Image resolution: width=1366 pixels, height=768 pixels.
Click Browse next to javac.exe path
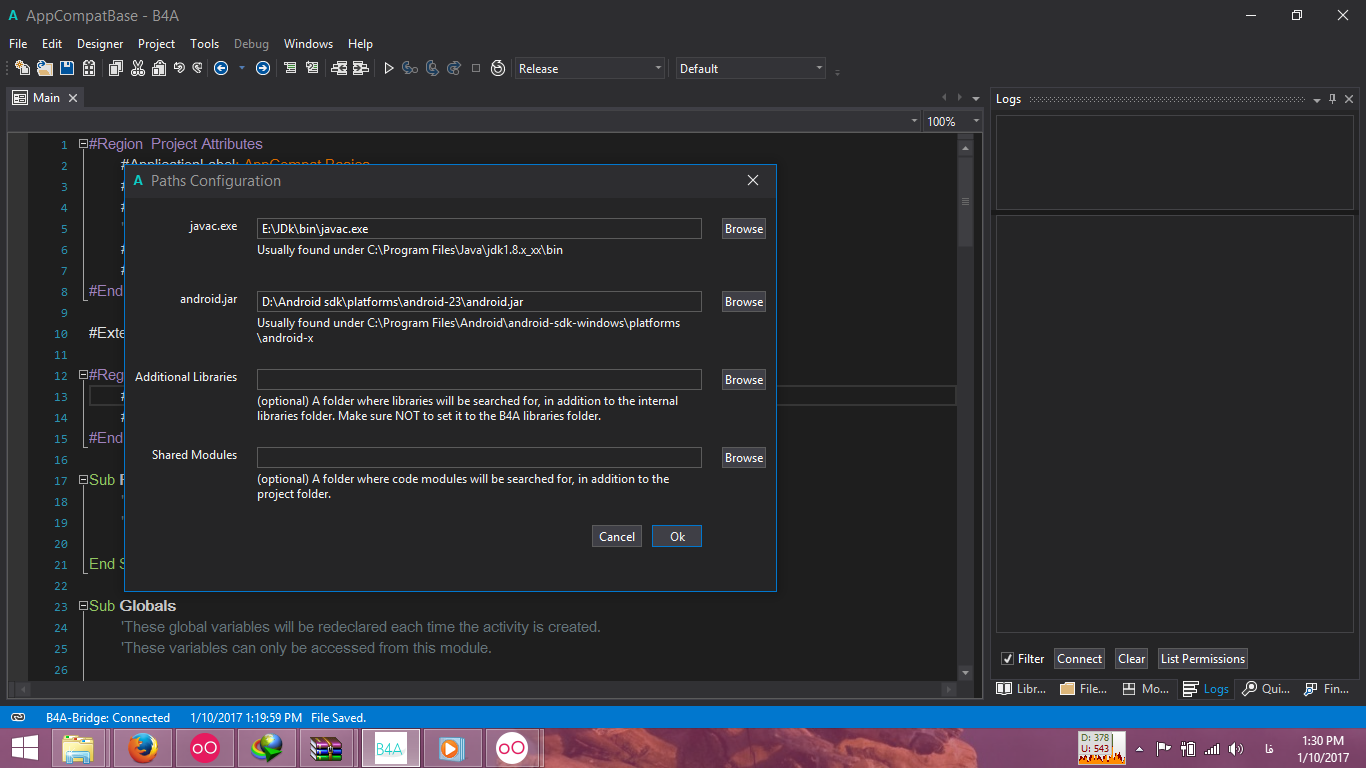(743, 229)
